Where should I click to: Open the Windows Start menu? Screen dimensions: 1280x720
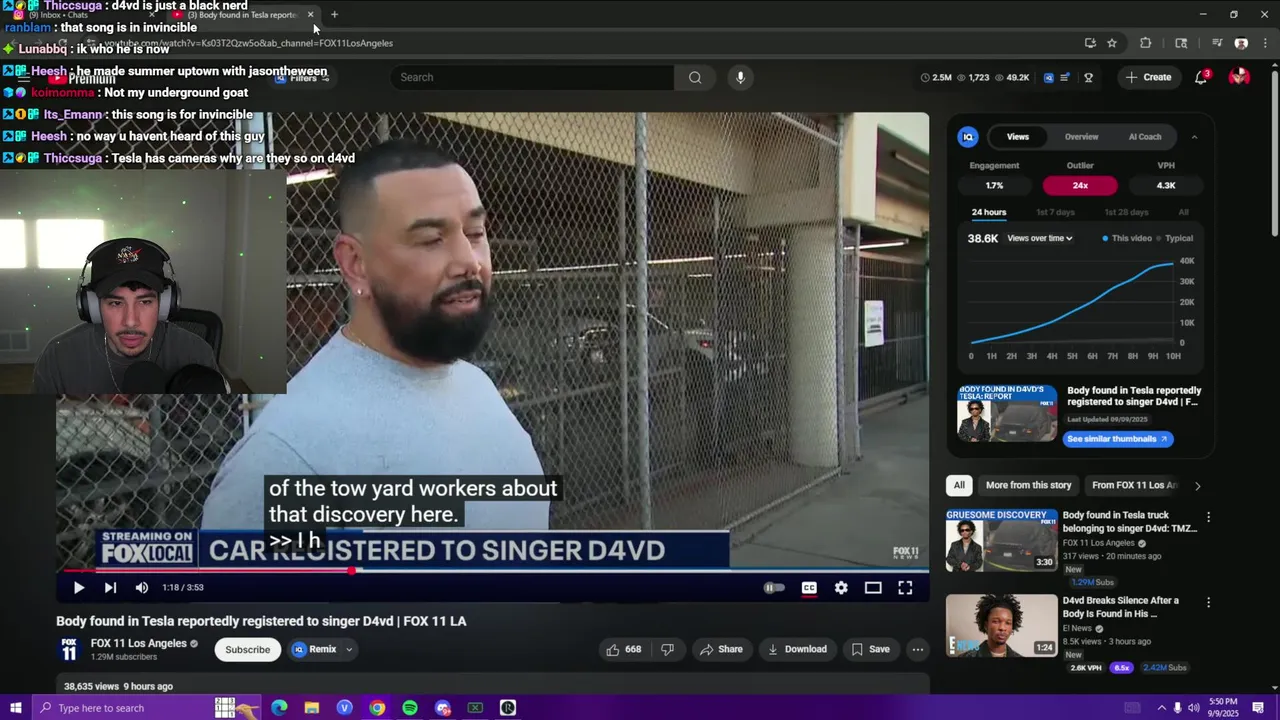coord(15,708)
